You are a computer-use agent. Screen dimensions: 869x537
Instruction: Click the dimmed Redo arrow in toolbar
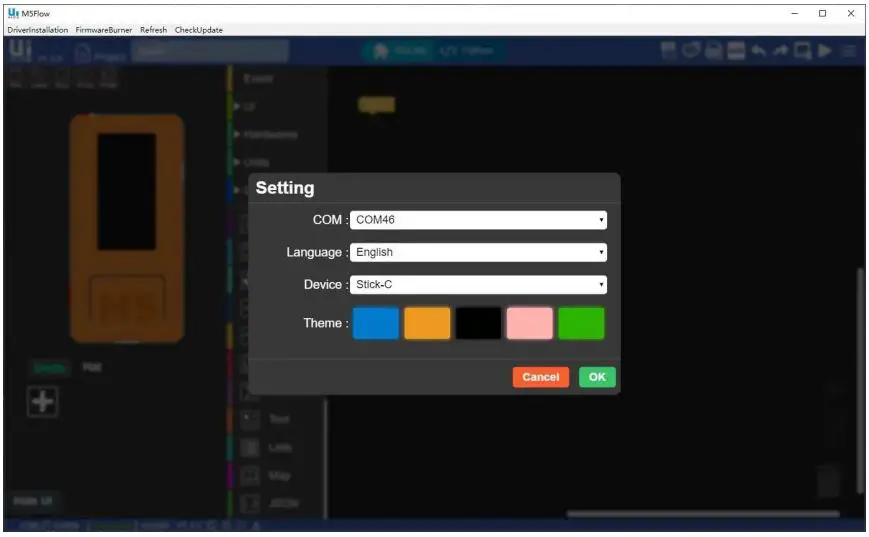[780, 51]
